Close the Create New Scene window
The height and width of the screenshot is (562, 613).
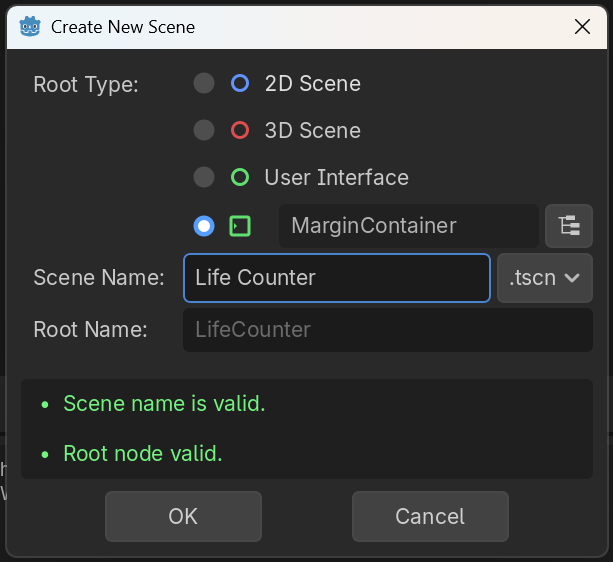583,27
